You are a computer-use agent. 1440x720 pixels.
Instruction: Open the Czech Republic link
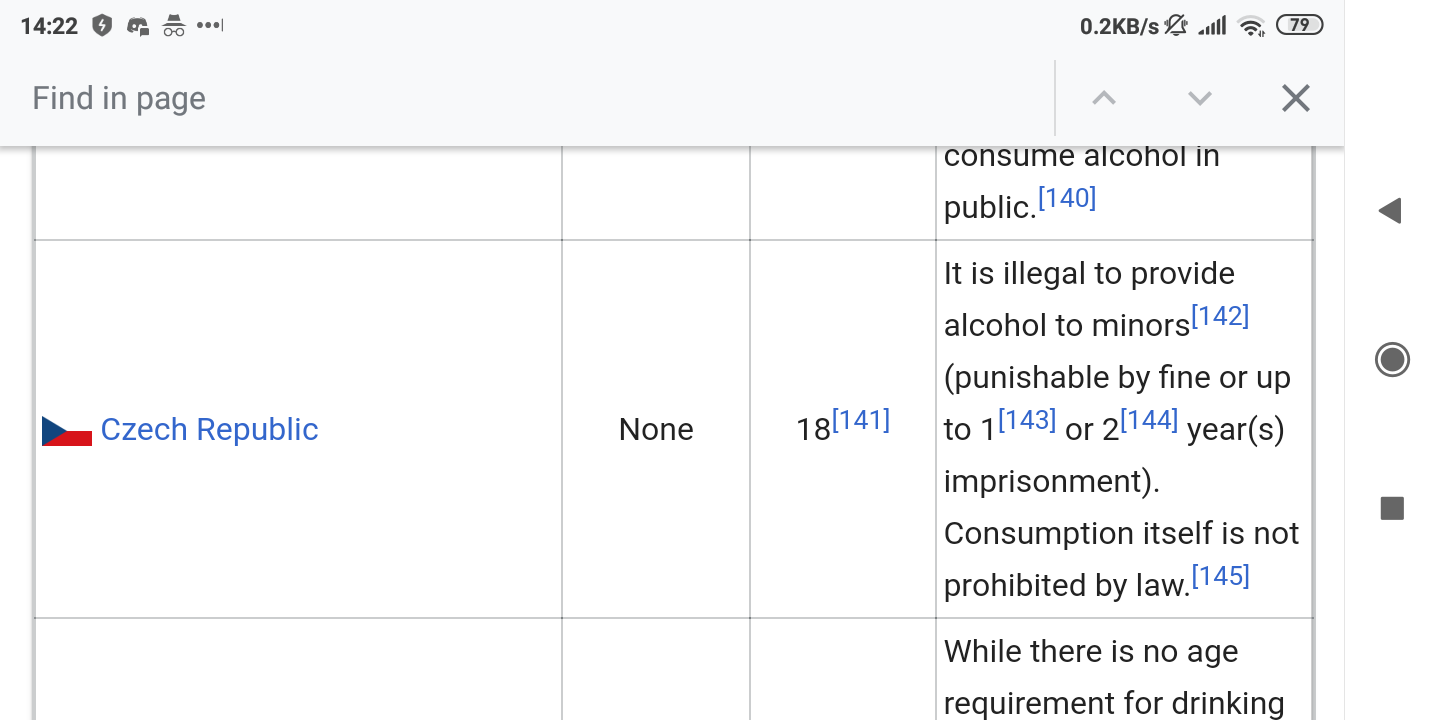tap(209, 429)
